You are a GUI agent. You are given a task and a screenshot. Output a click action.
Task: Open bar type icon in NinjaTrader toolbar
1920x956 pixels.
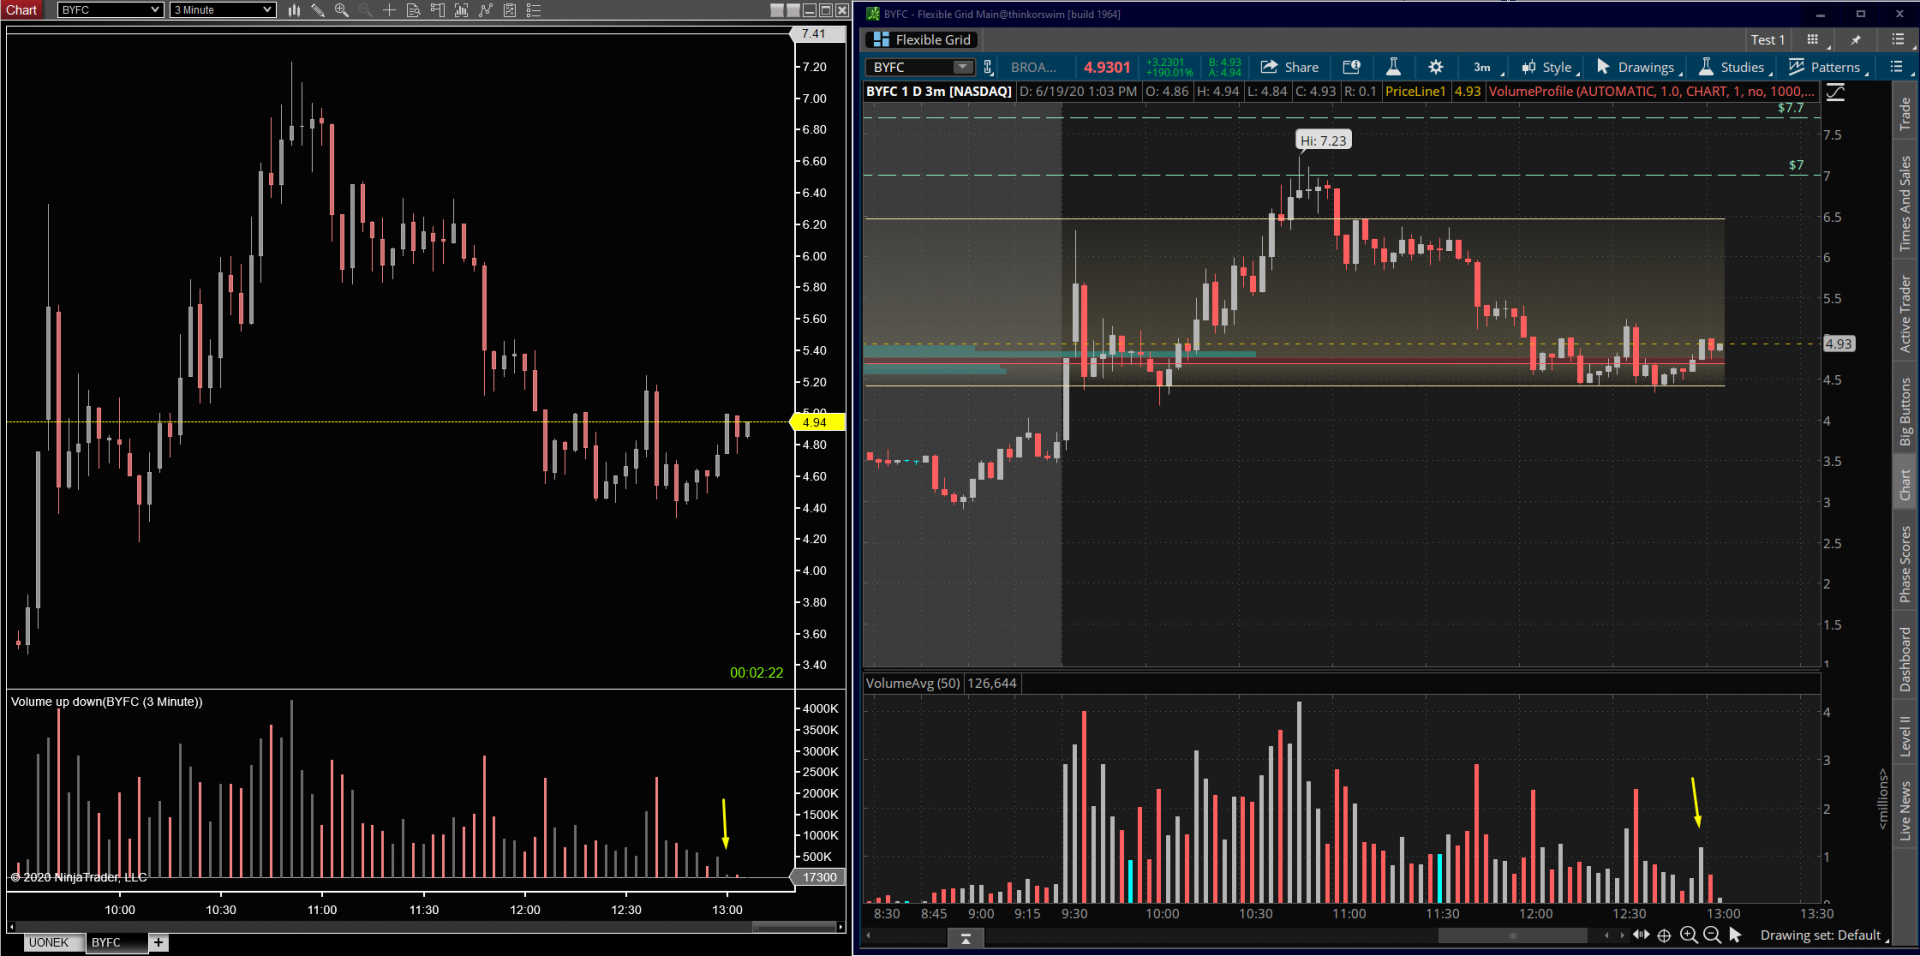(x=294, y=10)
